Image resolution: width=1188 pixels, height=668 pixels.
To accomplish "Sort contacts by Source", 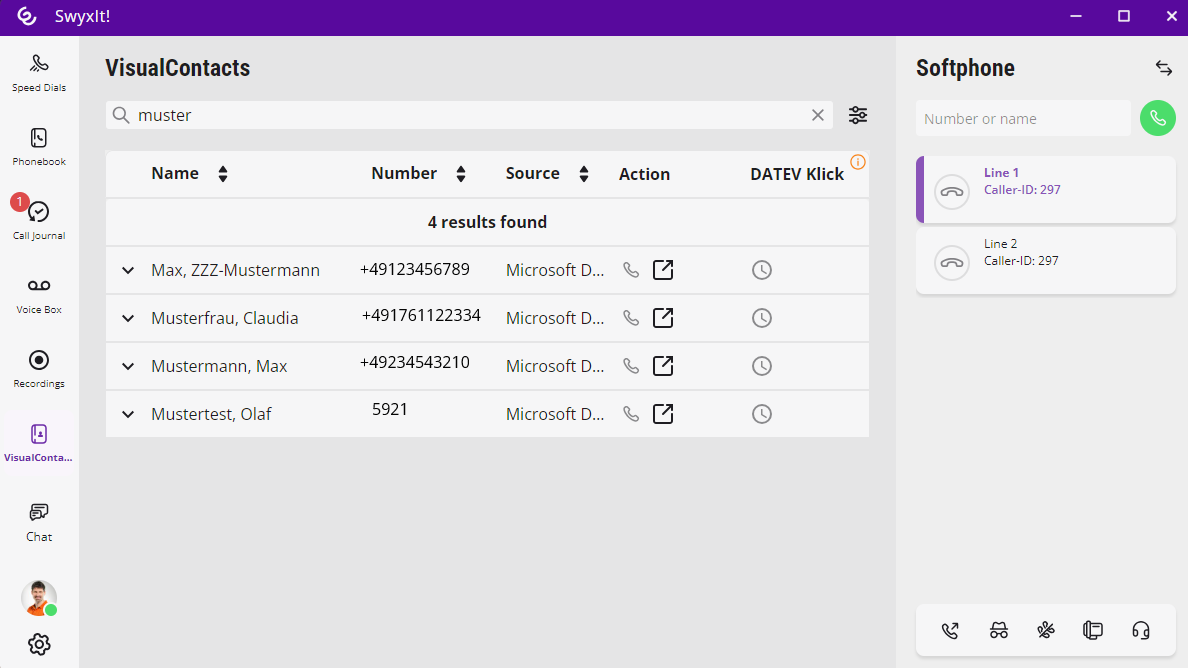I will click(x=583, y=174).
